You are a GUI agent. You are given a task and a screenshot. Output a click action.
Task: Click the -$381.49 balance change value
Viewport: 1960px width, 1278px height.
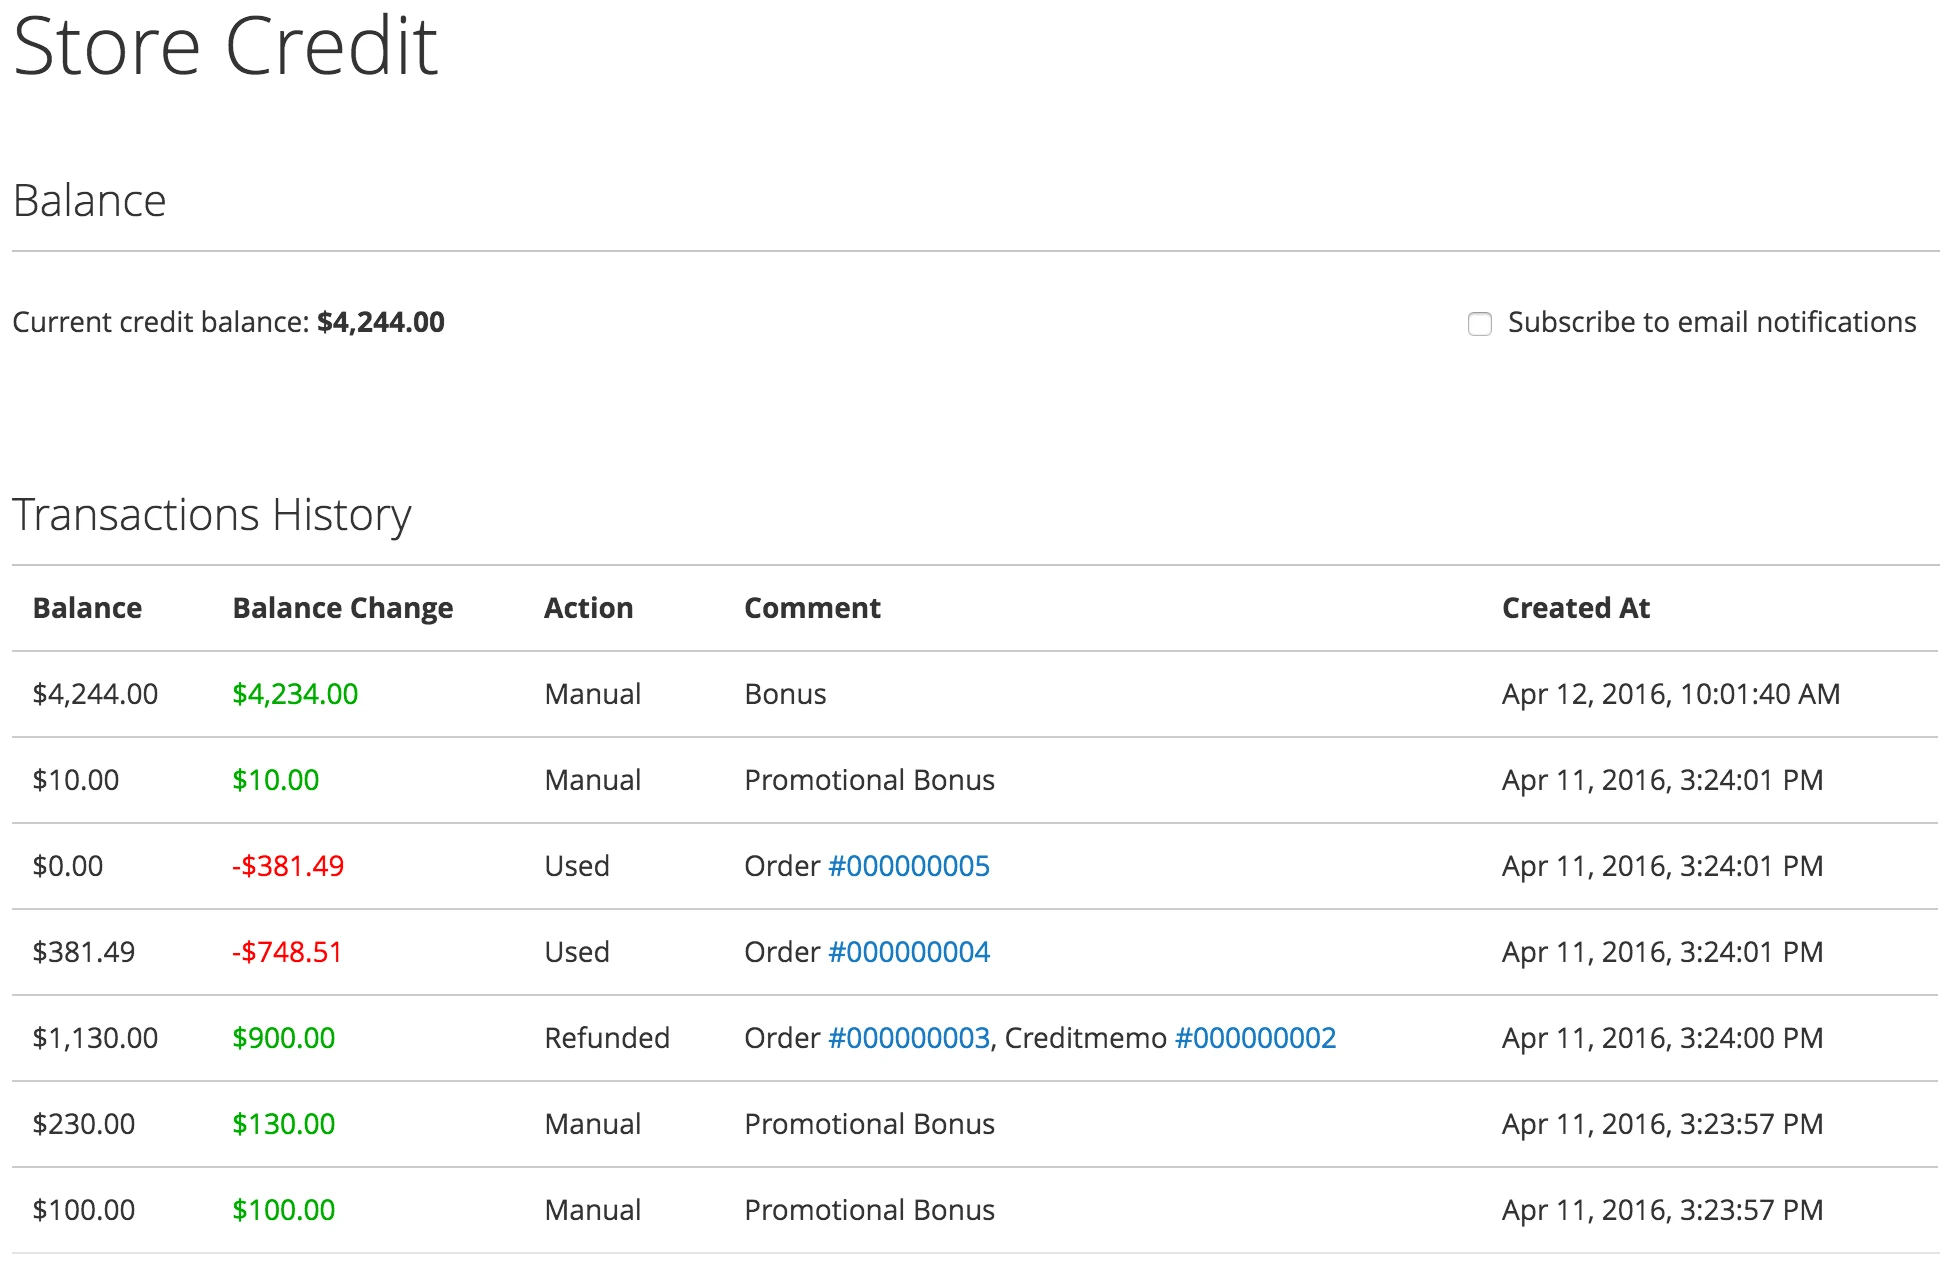coord(287,866)
